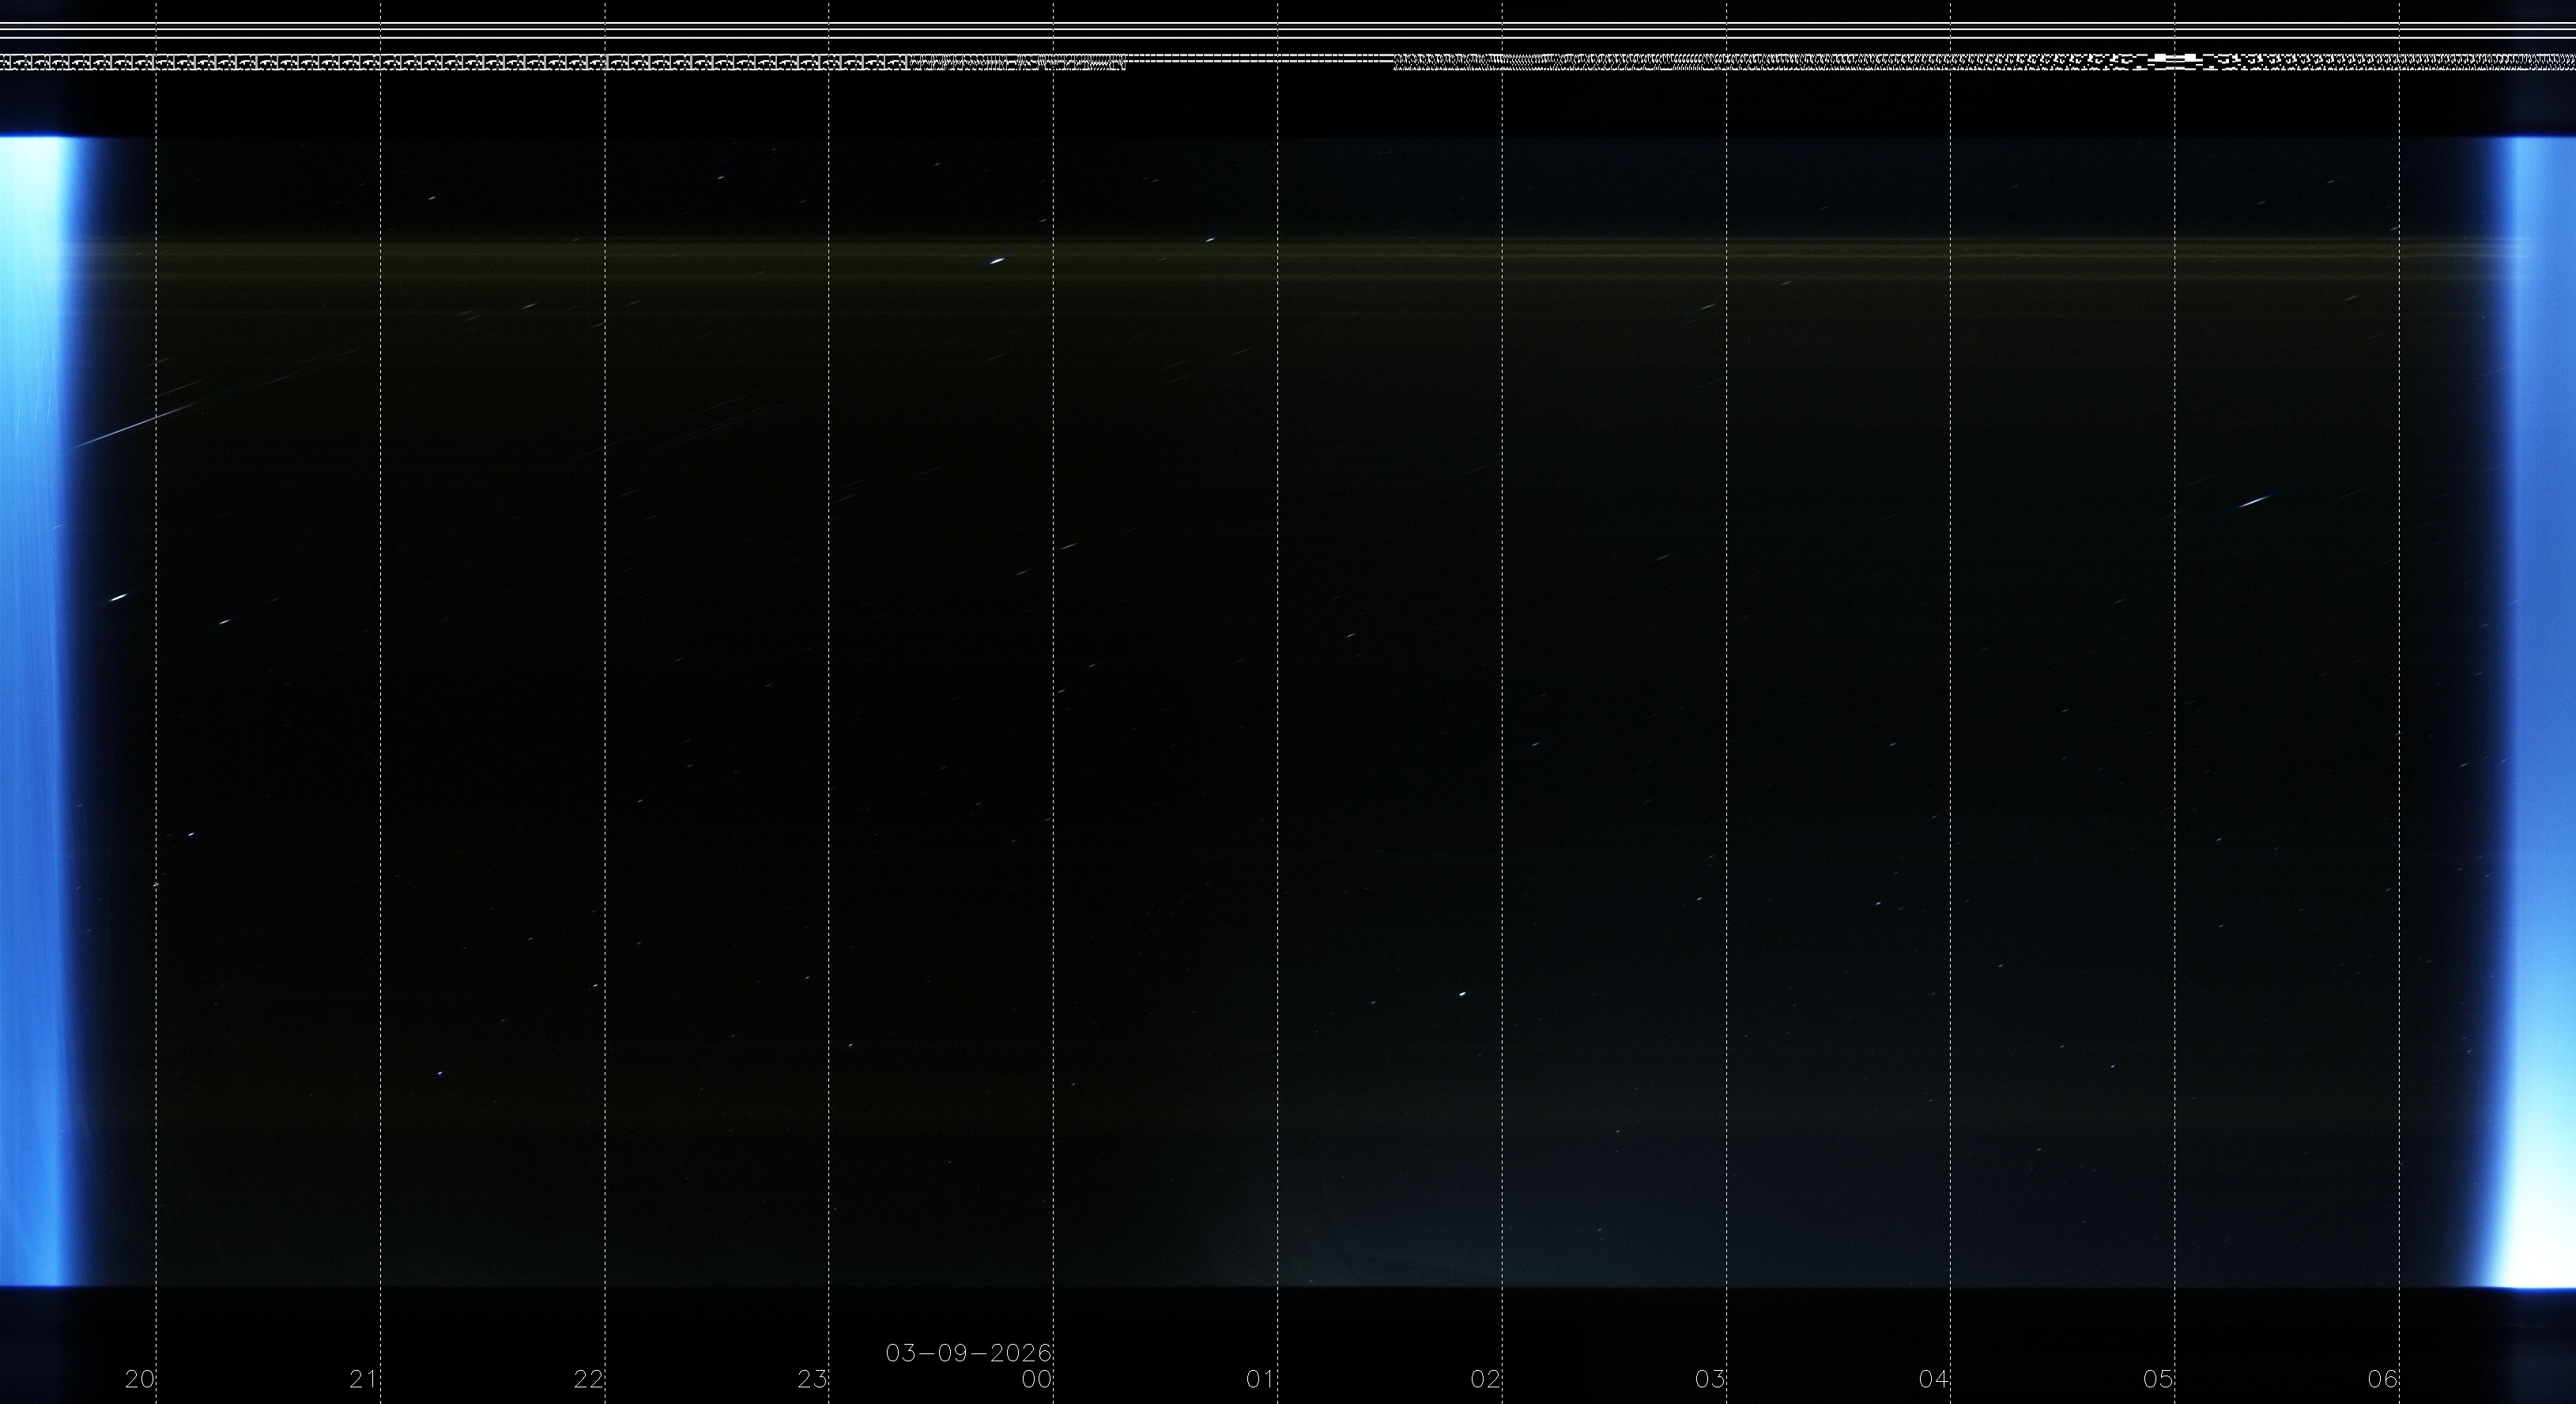The image size is (2576, 1404).
Task: Click the 05 hour label
Action: coord(2158,1380)
